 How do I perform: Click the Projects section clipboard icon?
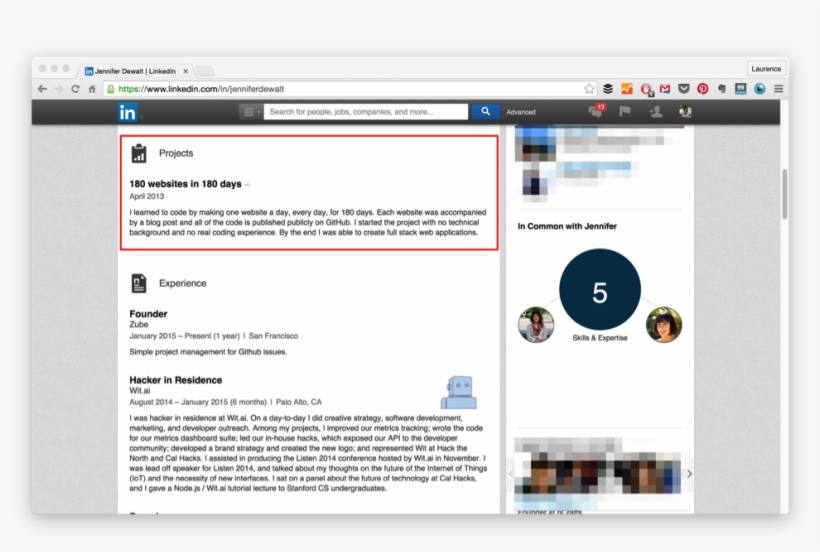tap(139, 153)
